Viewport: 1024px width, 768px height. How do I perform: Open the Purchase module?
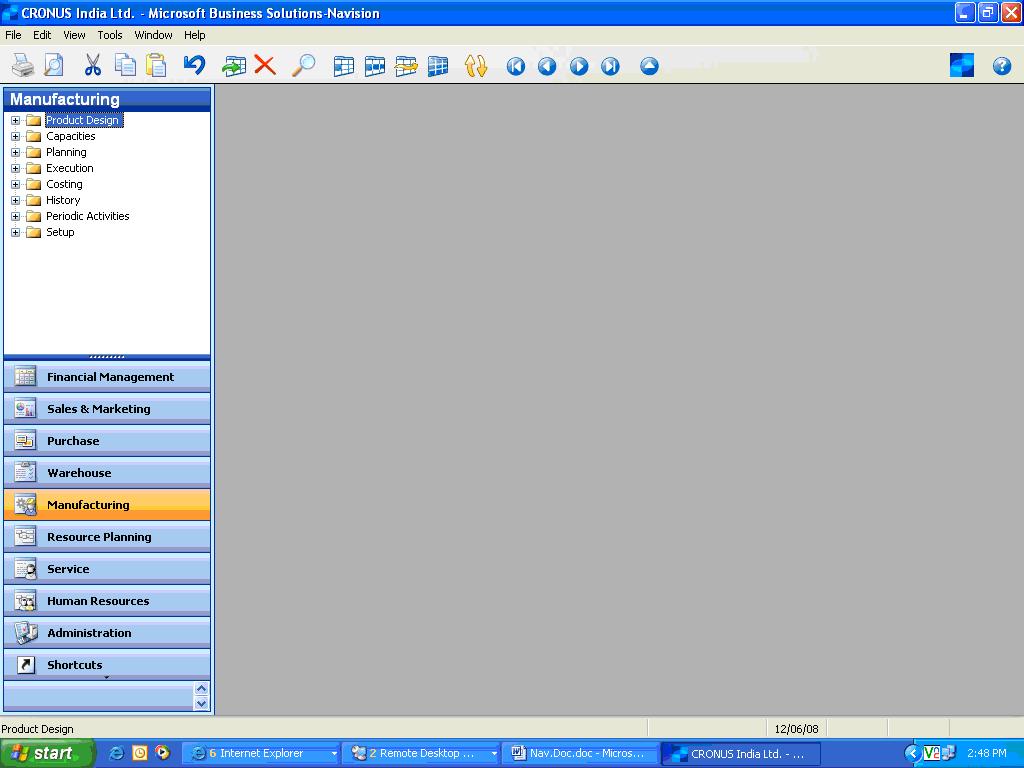pyautogui.click(x=107, y=441)
